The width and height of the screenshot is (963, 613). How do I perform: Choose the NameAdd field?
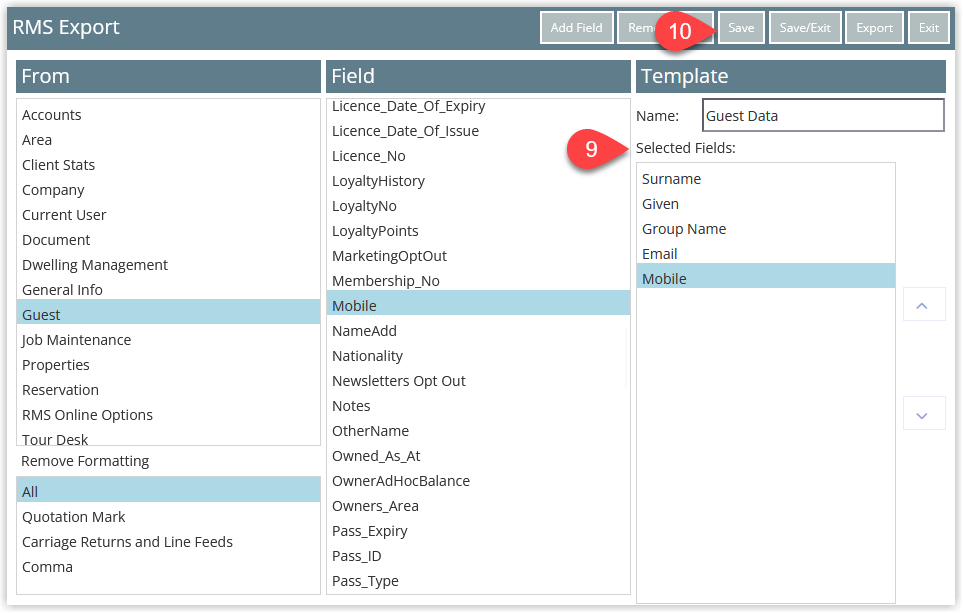478,331
